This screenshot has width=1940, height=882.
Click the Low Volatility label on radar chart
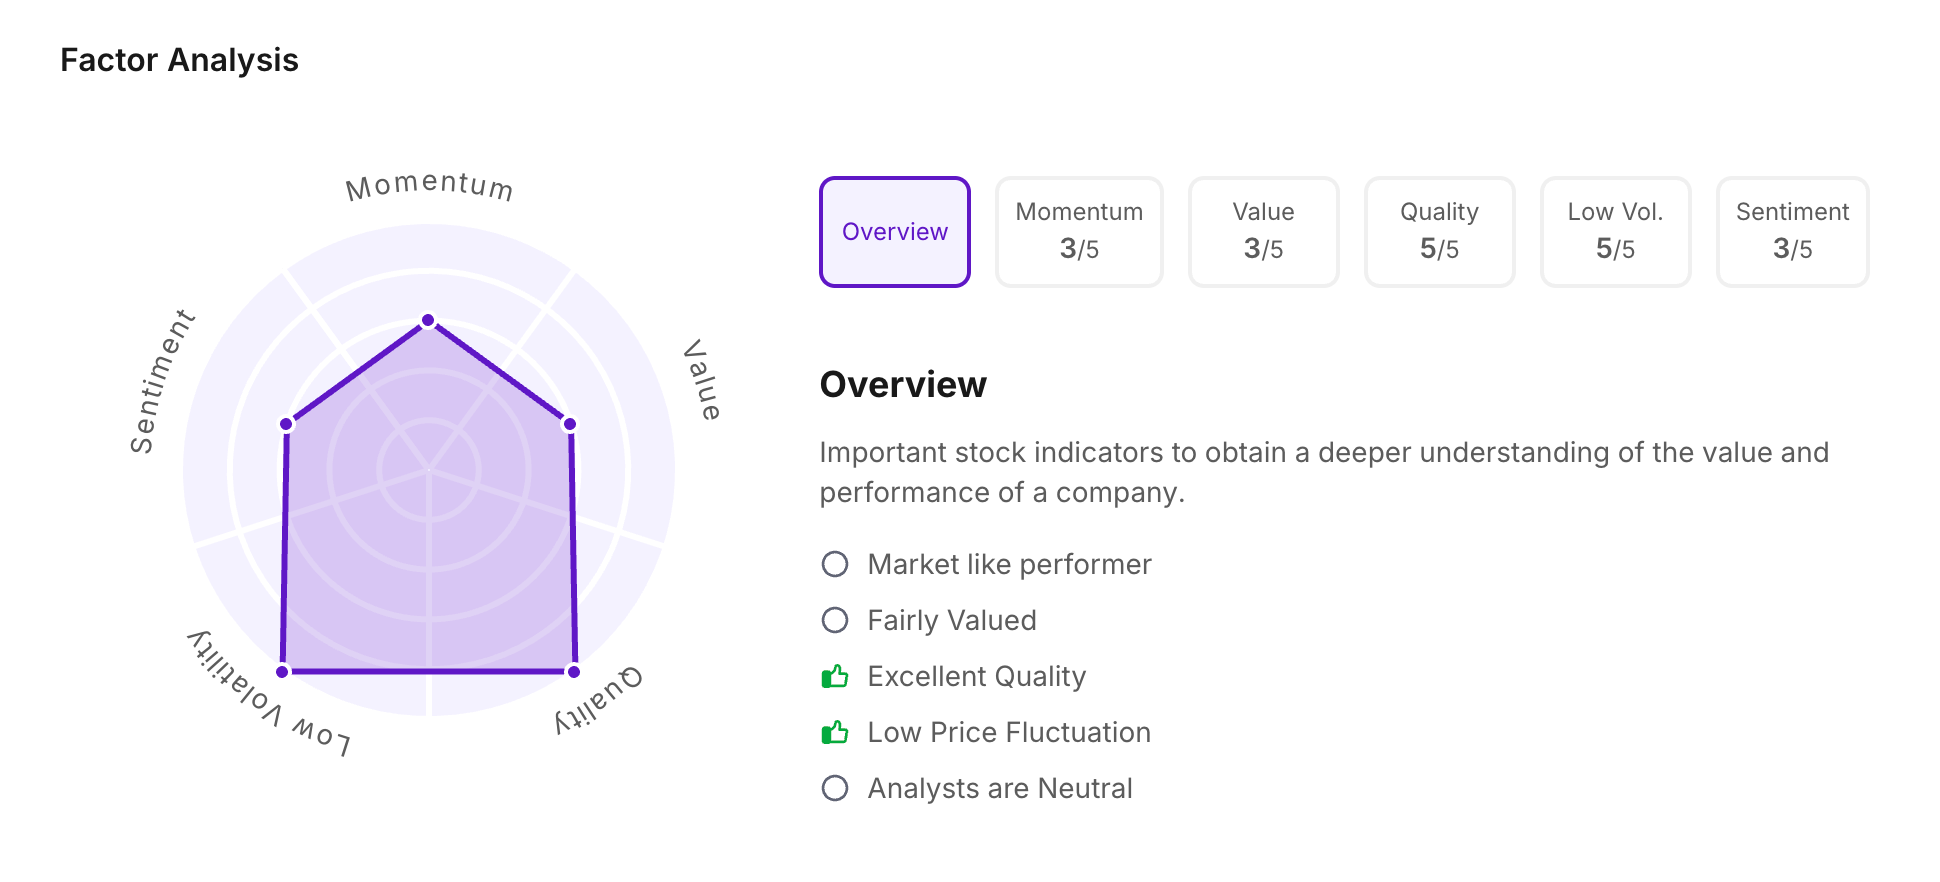point(268,697)
